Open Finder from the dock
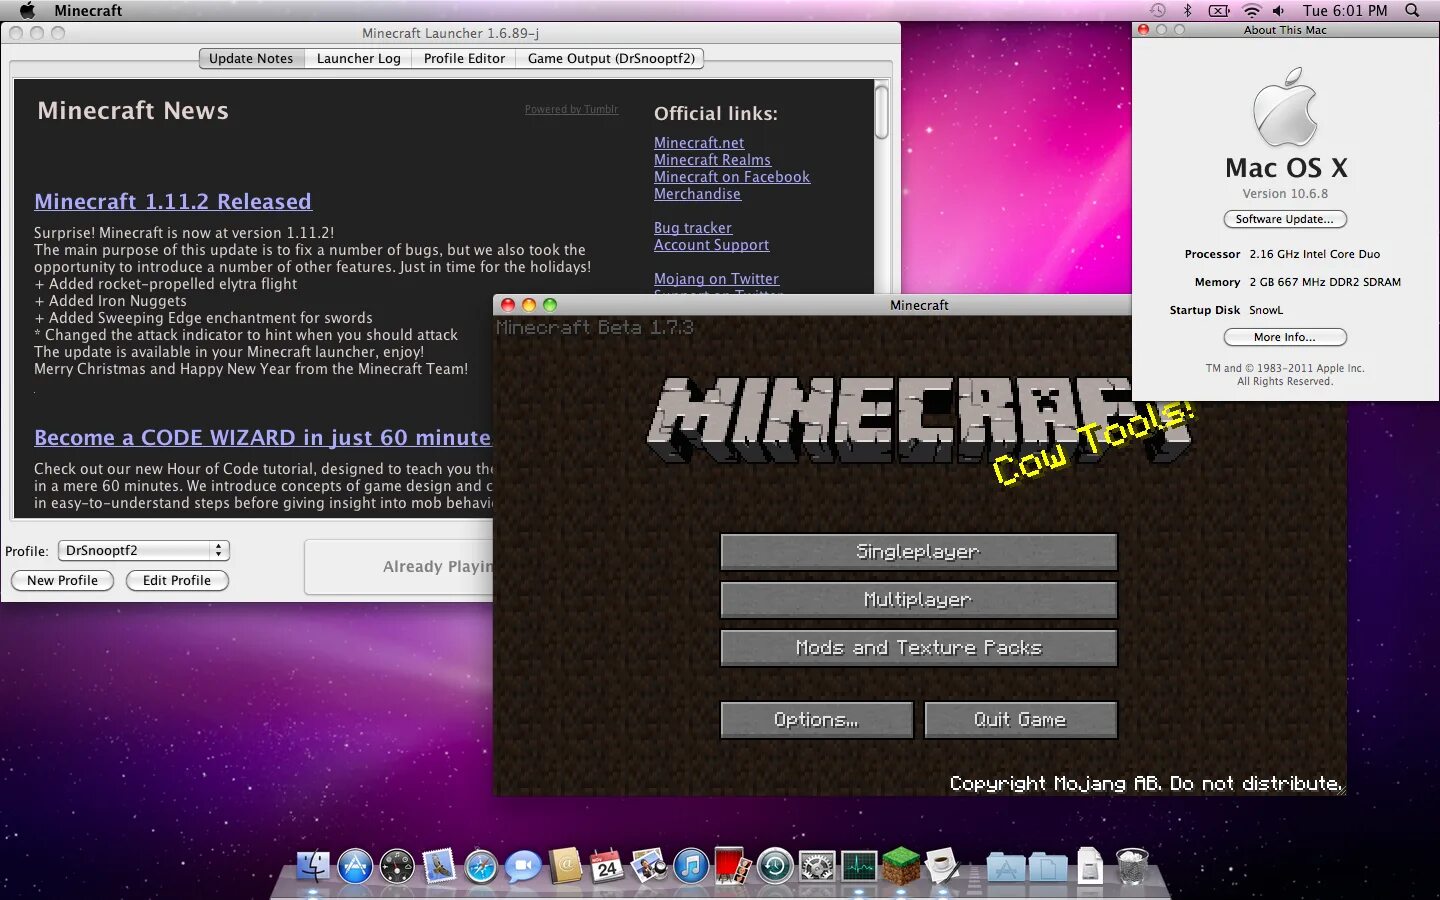 click(x=313, y=866)
